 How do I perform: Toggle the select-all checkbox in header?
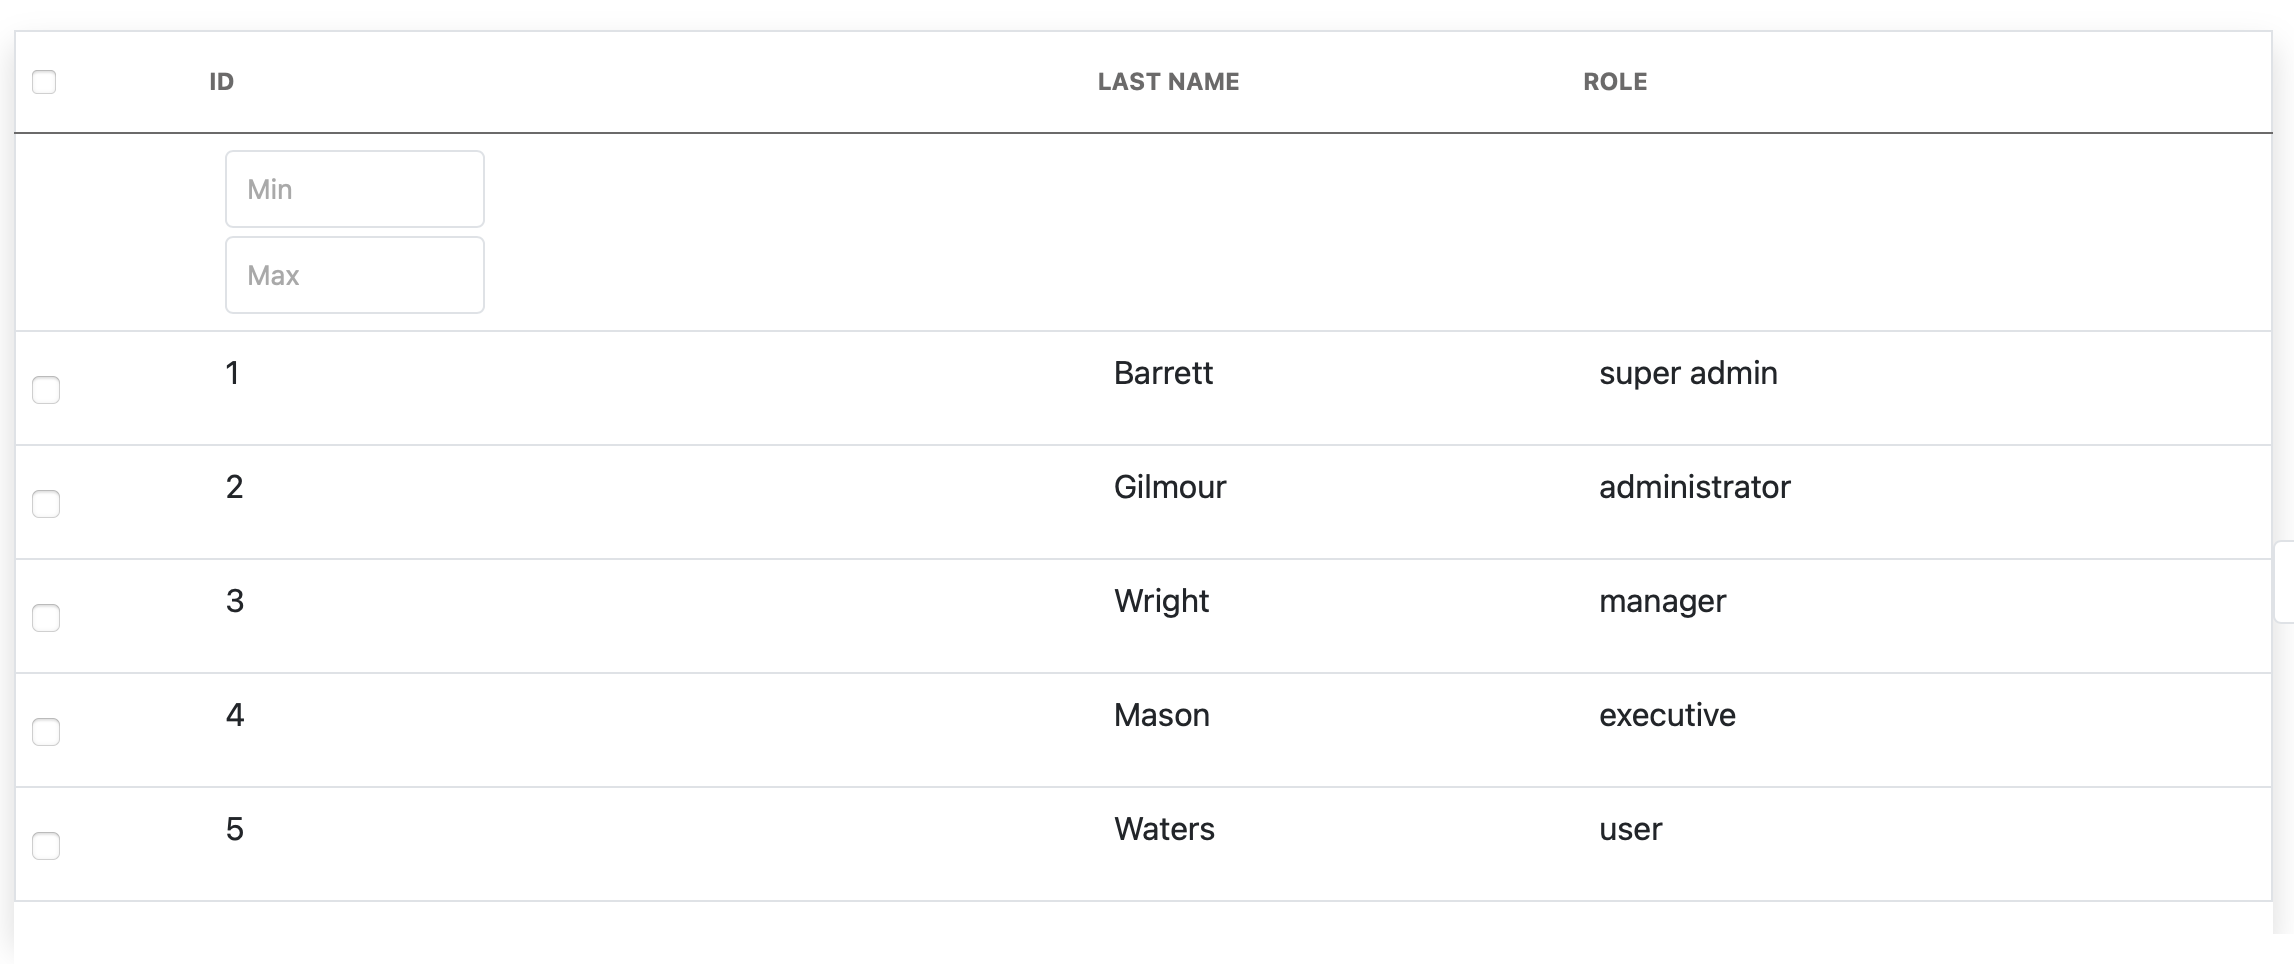point(44,82)
